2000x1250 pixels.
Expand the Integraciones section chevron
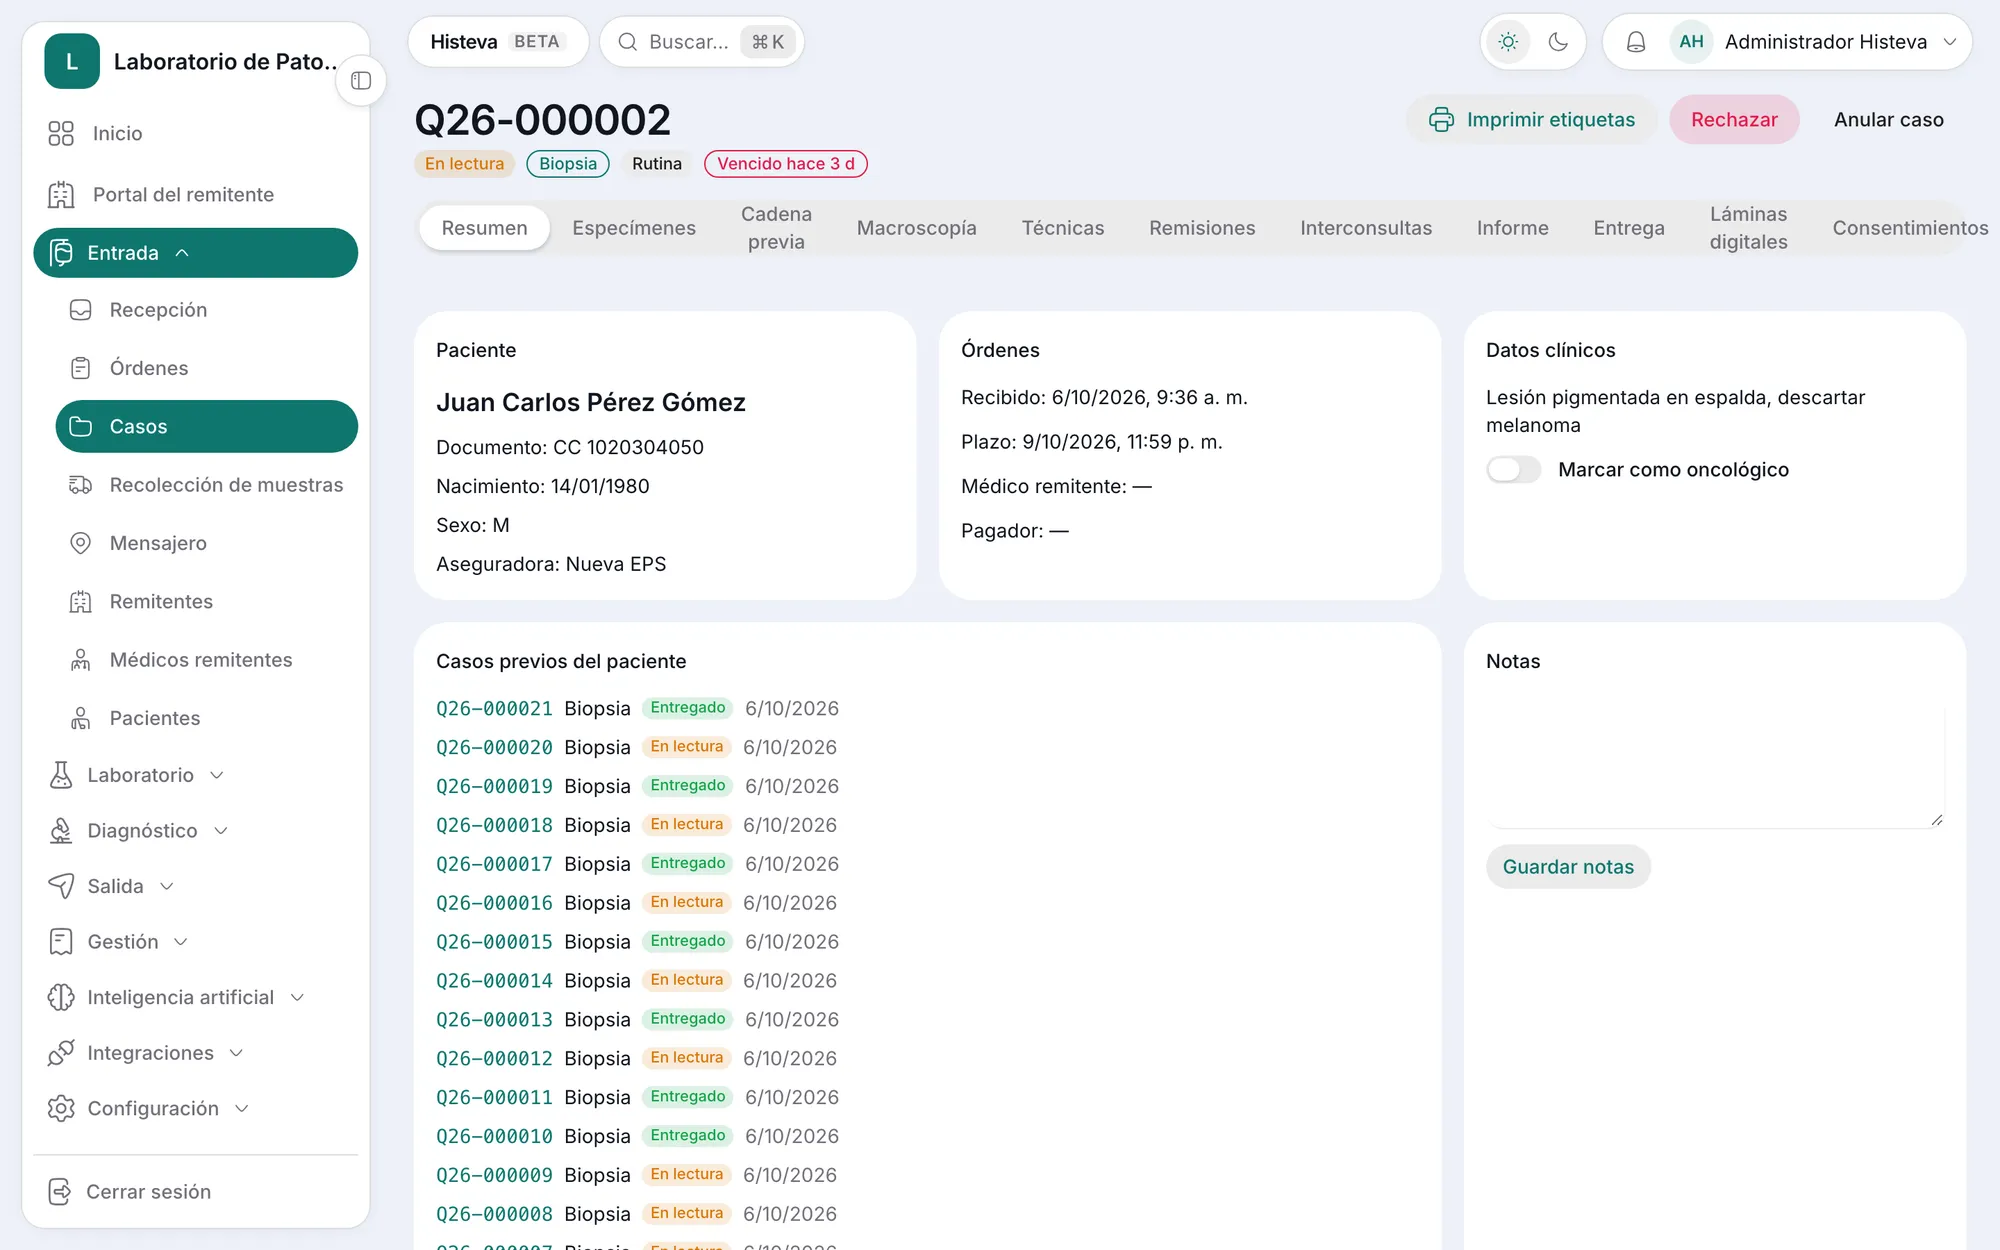tap(236, 1053)
